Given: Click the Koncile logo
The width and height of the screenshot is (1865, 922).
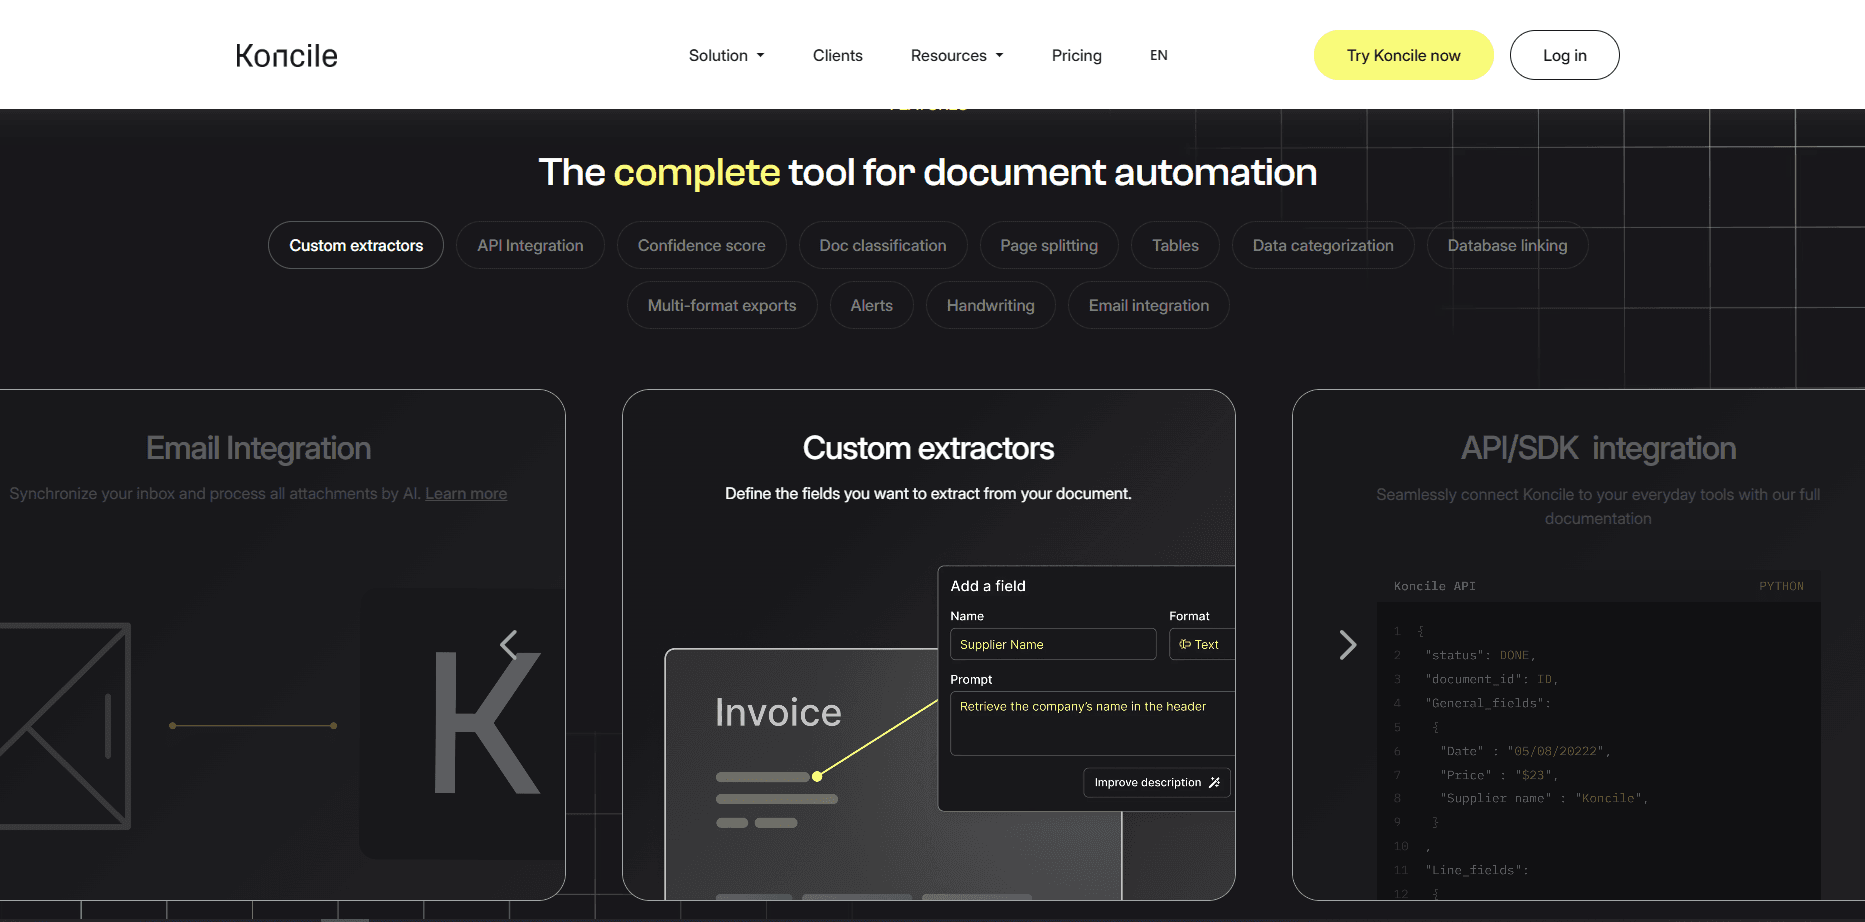Looking at the screenshot, I should 286,55.
